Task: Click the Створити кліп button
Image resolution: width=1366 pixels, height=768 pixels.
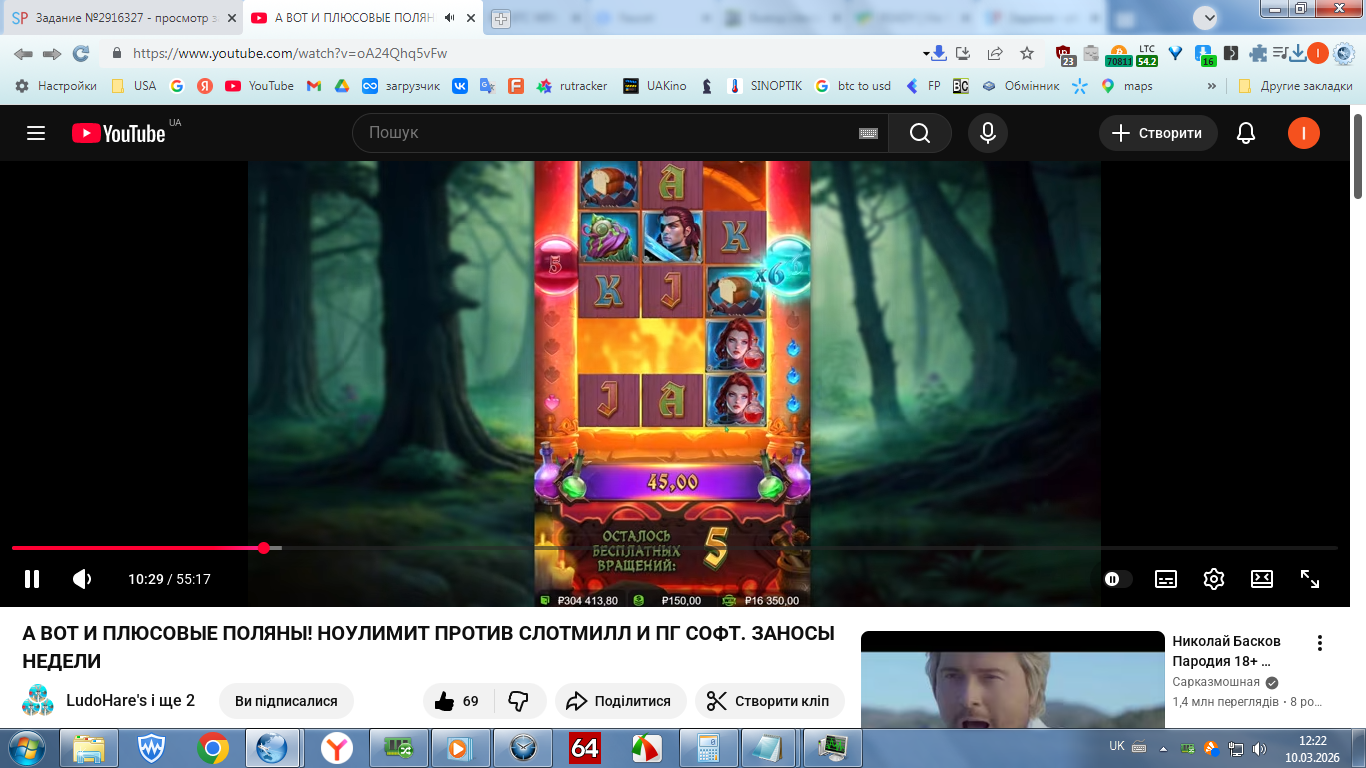Action: pos(770,701)
